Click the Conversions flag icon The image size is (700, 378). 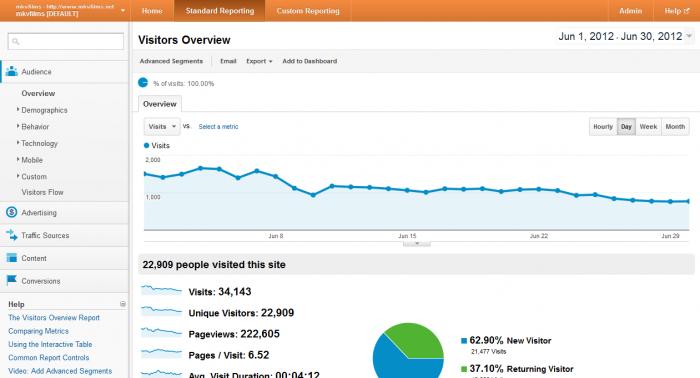(x=12, y=280)
